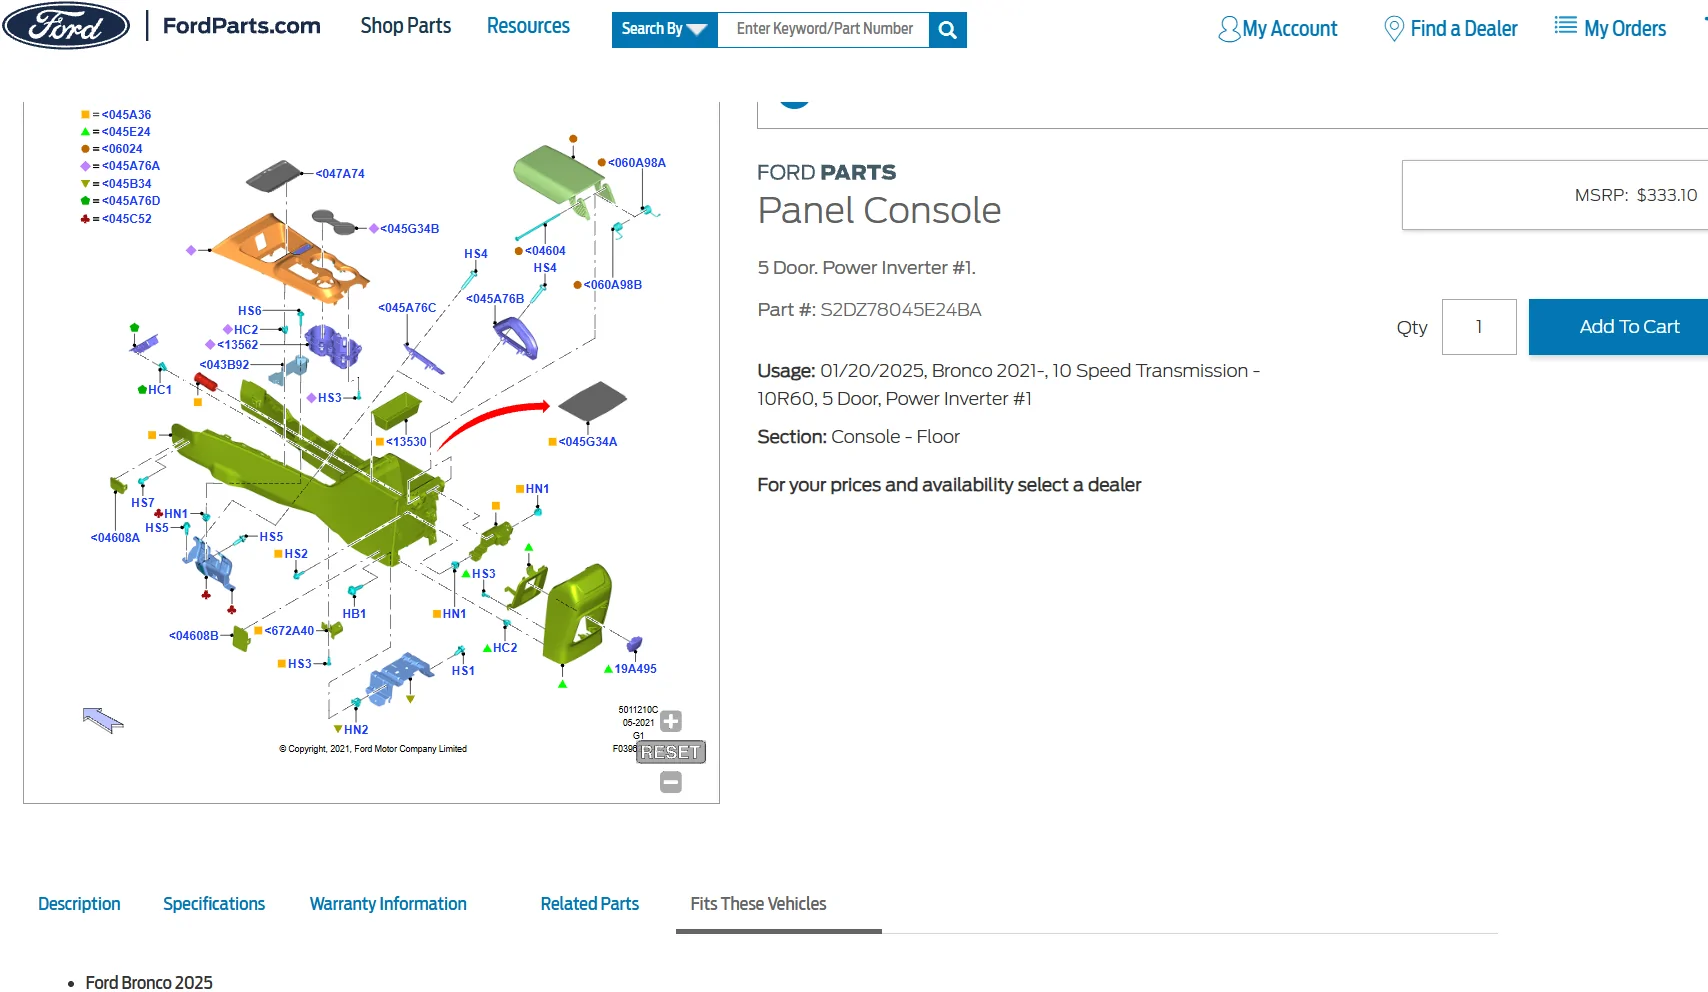Click the My Orders list icon
This screenshot has height=992, width=1708.
pyautogui.click(x=1565, y=26)
